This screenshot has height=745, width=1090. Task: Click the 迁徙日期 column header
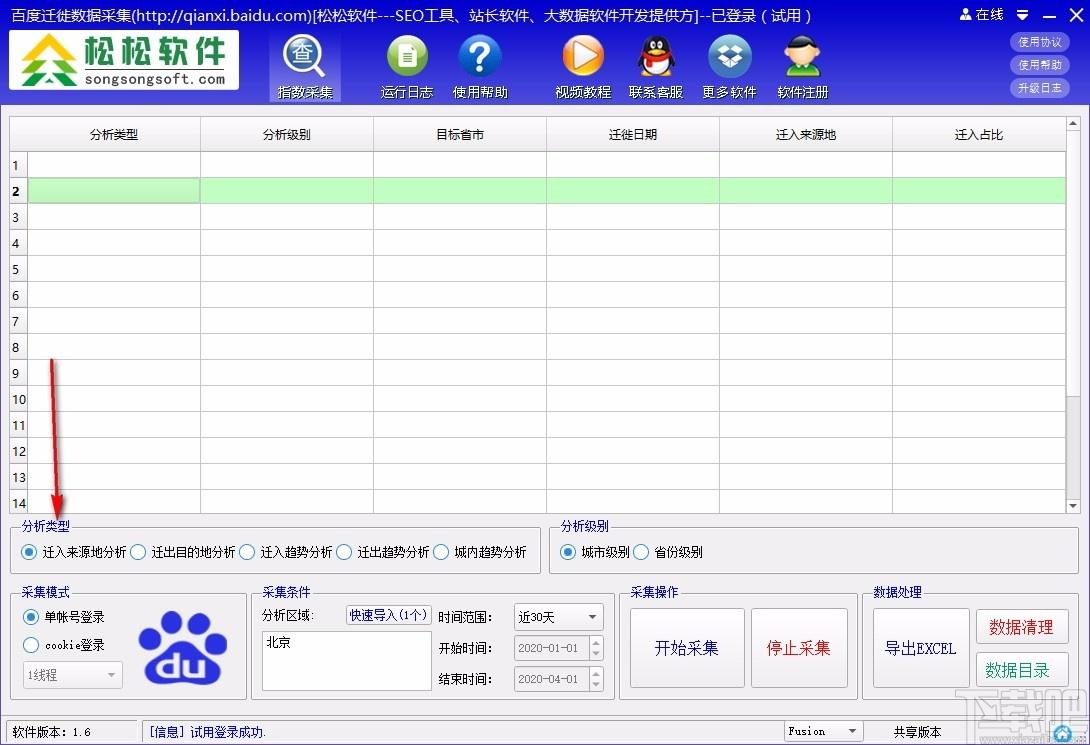click(633, 134)
